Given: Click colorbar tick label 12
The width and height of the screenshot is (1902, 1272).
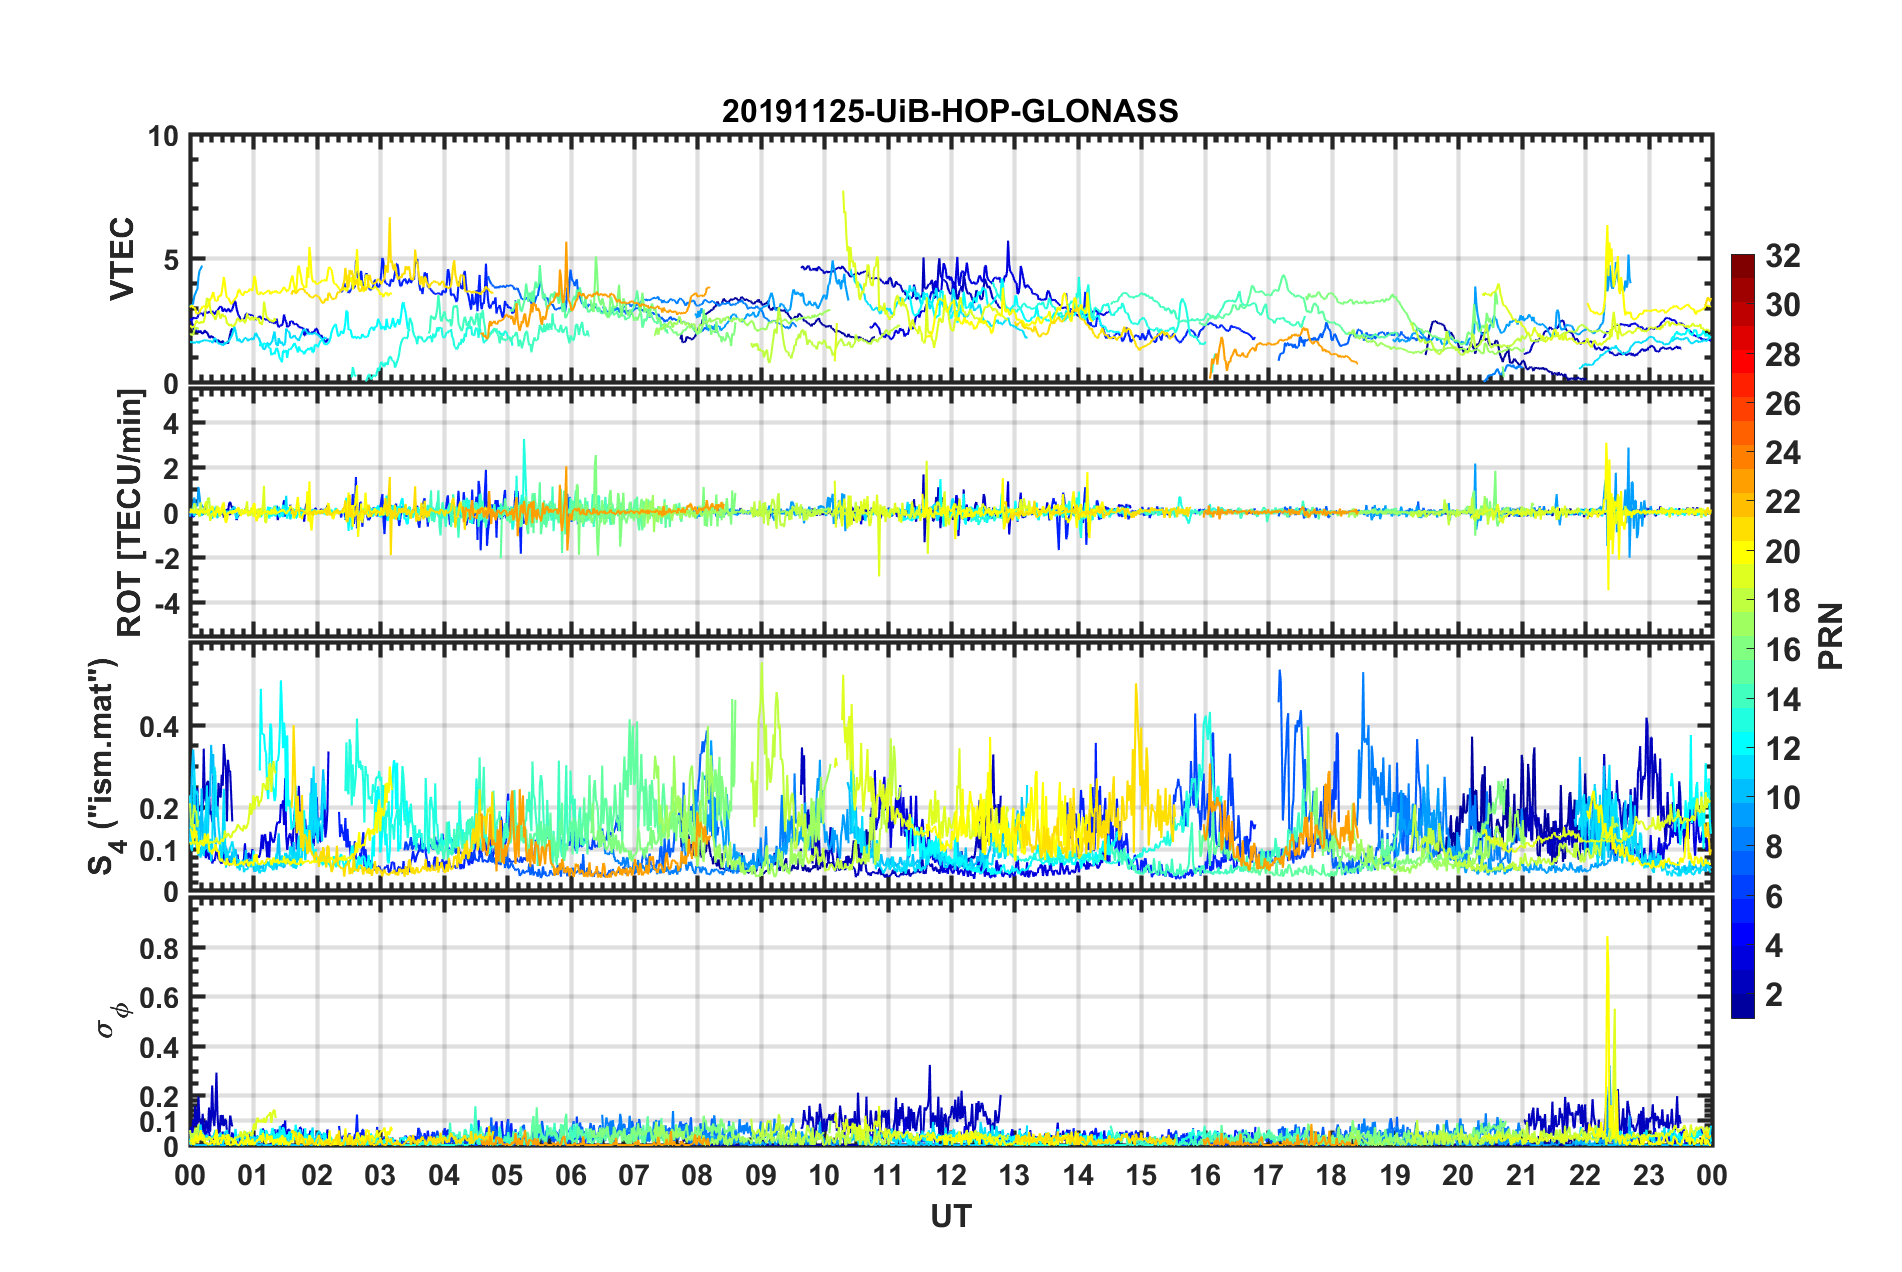Looking at the screenshot, I should [x=1782, y=749].
